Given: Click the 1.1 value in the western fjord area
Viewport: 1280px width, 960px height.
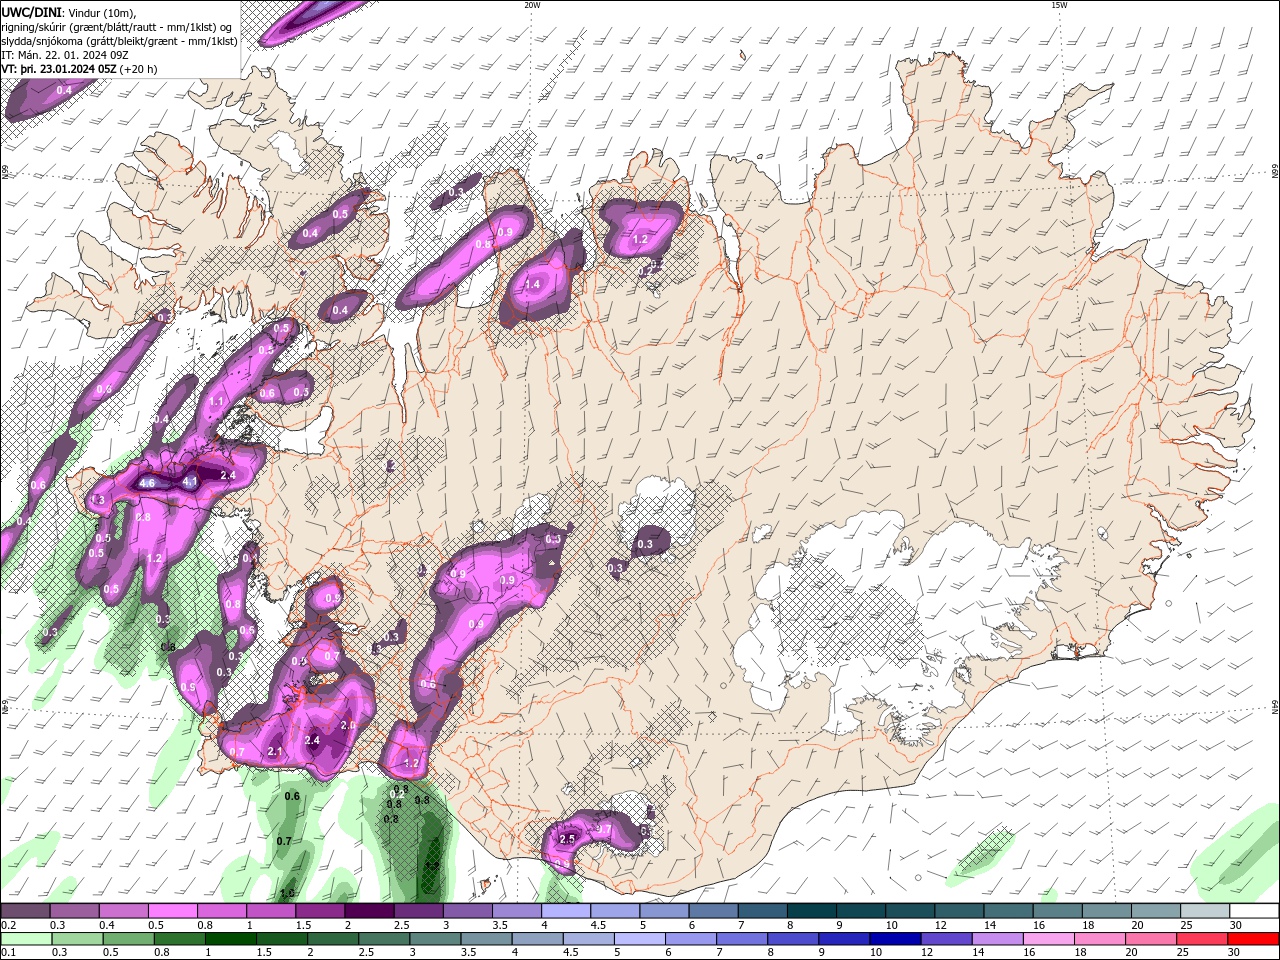Looking at the screenshot, I should pos(216,402).
